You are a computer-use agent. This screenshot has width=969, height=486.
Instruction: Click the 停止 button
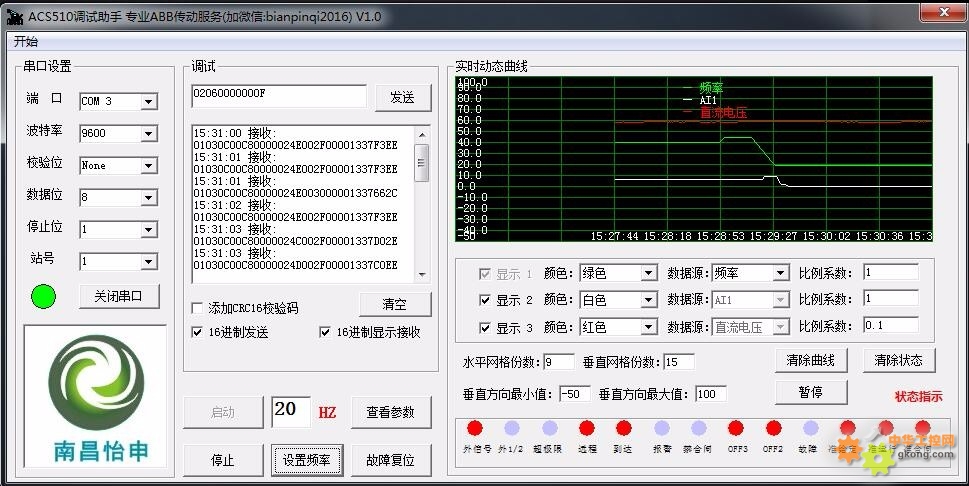[223, 460]
